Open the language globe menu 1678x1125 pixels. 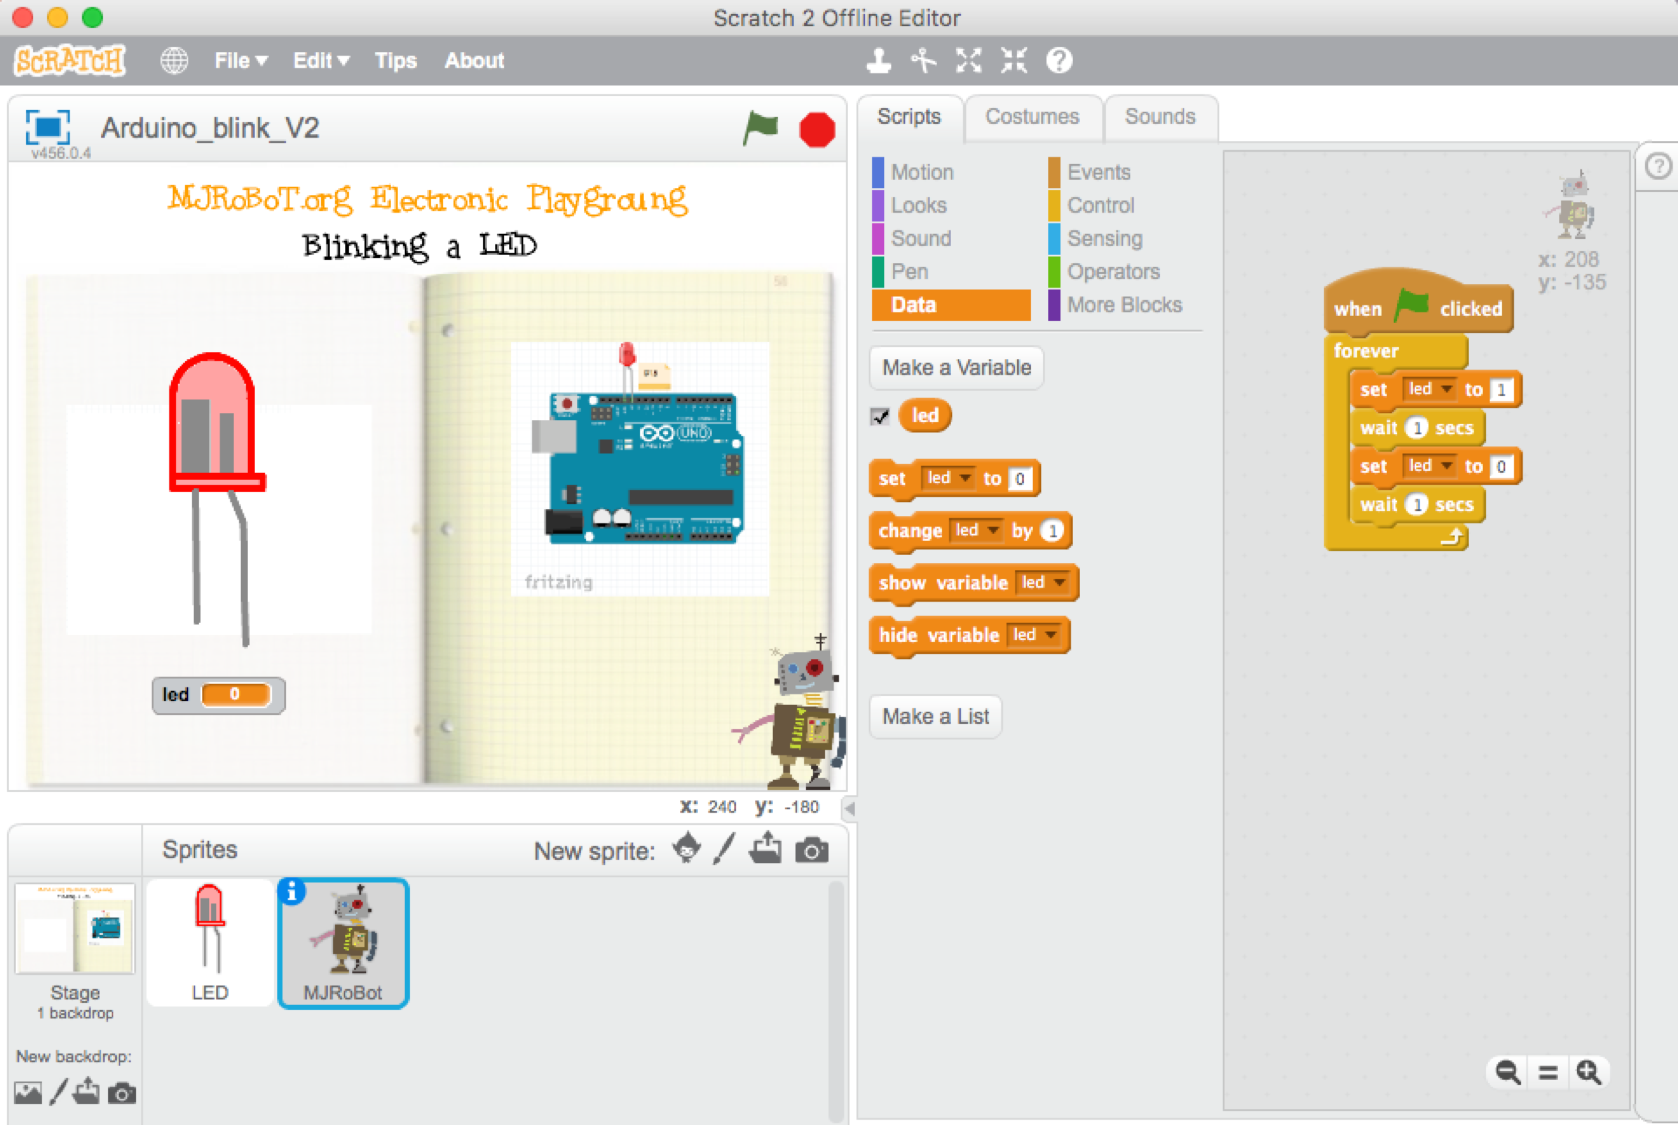point(174,61)
